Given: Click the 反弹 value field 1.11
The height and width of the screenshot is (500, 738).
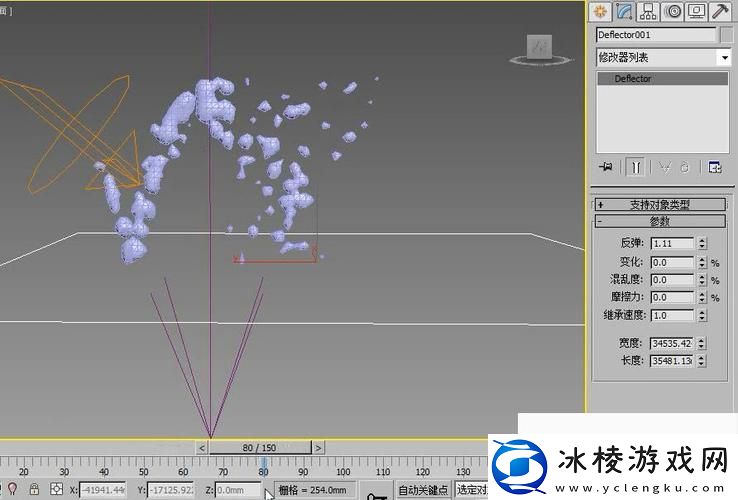Looking at the screenshot, I should click(672, 243).
